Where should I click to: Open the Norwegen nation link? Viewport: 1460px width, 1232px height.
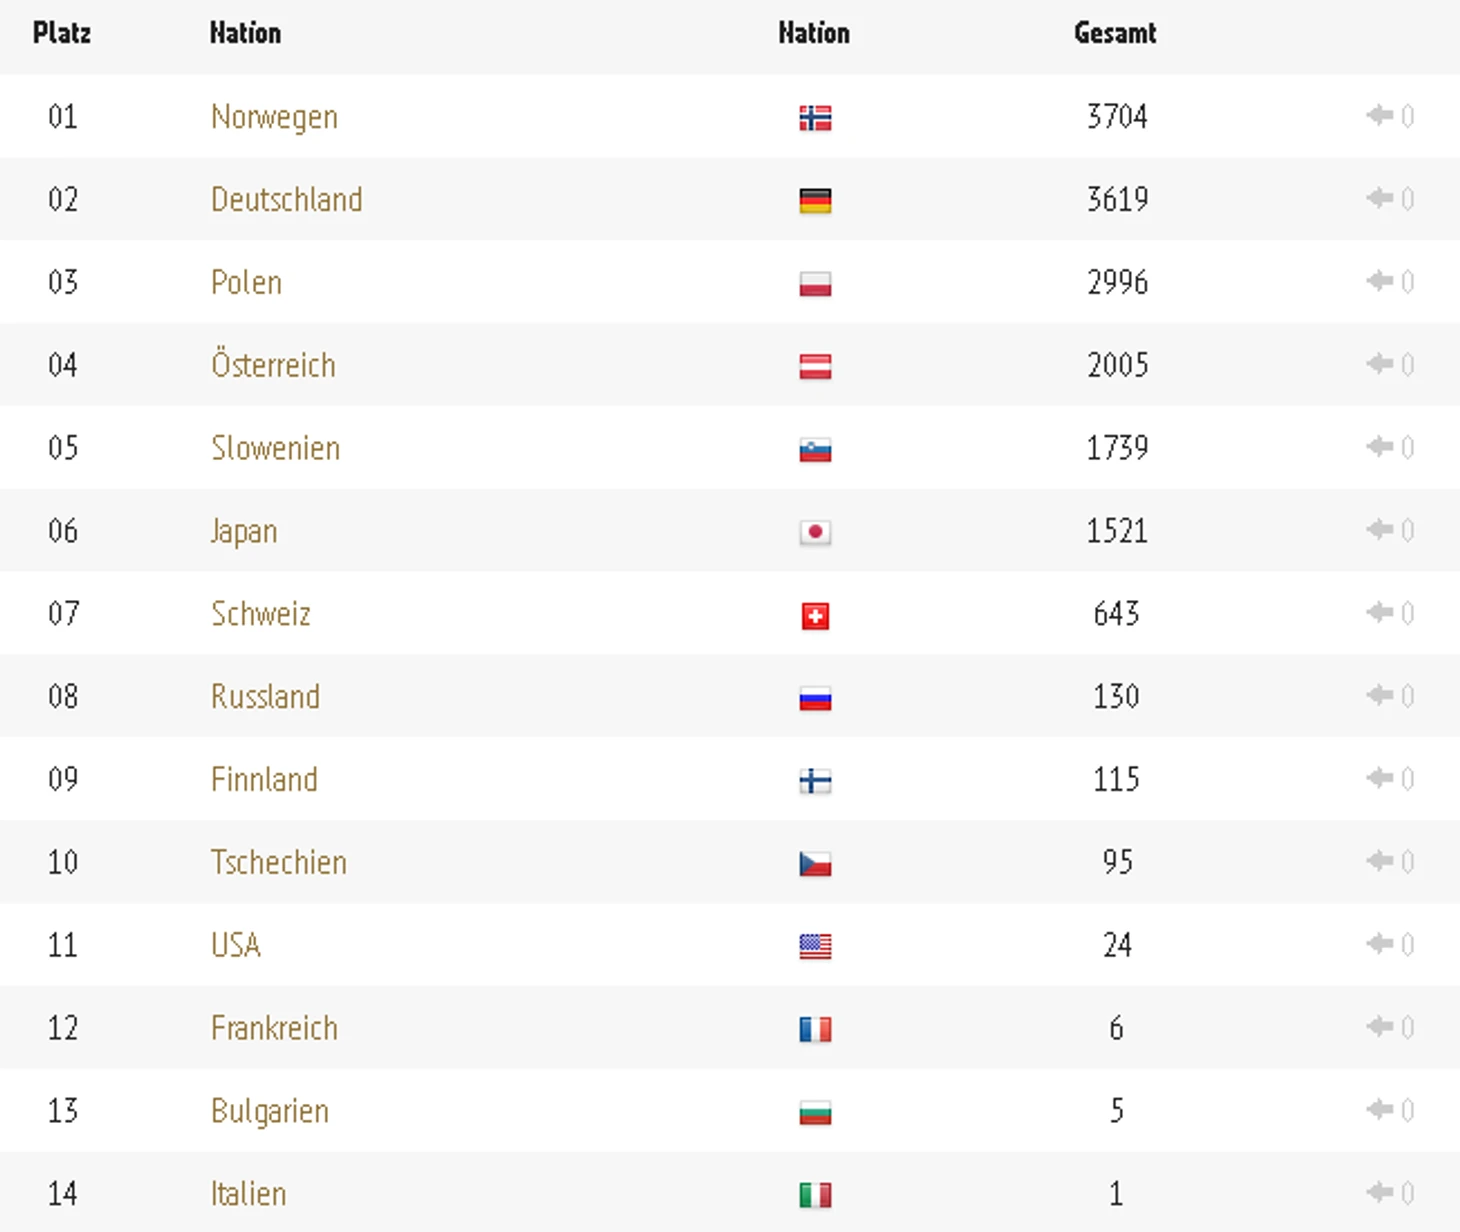(x=274, y=117)
